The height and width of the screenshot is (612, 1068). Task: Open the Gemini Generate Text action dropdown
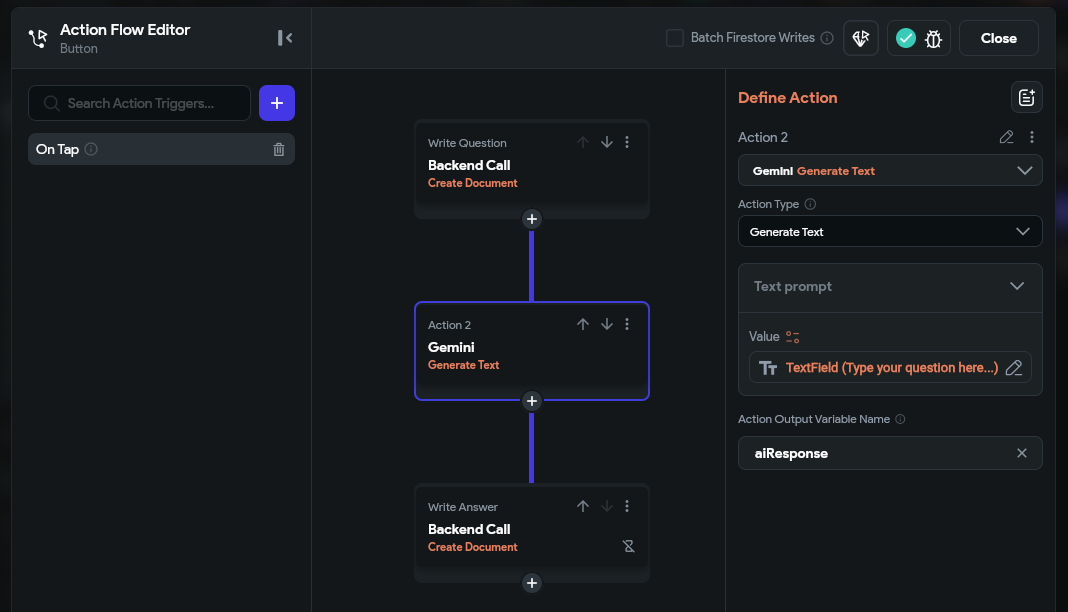[890, 171]
